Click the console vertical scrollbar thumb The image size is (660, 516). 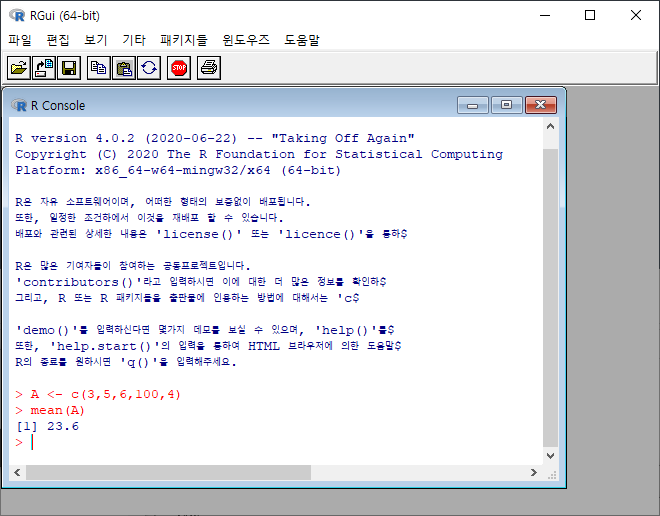click(550, 298)
